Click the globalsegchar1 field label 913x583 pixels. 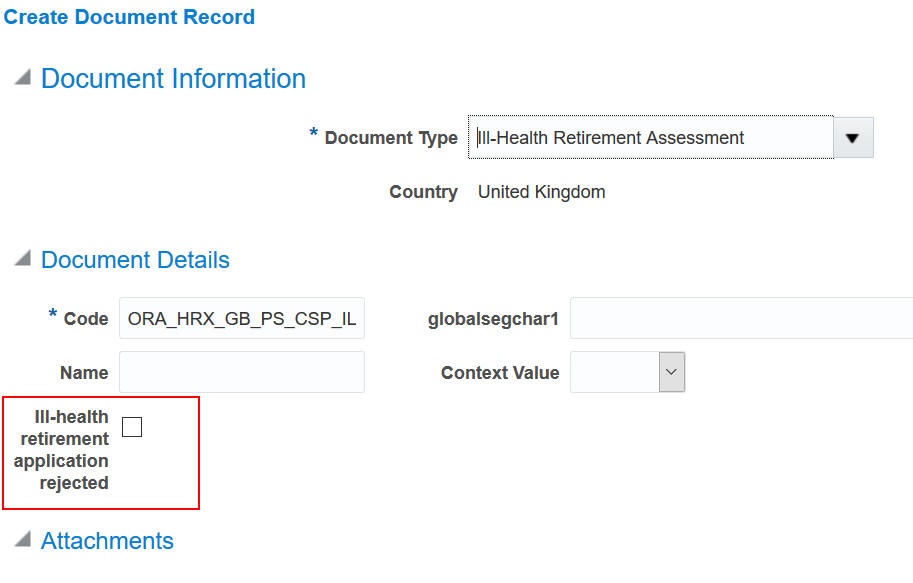coord(493,319)
